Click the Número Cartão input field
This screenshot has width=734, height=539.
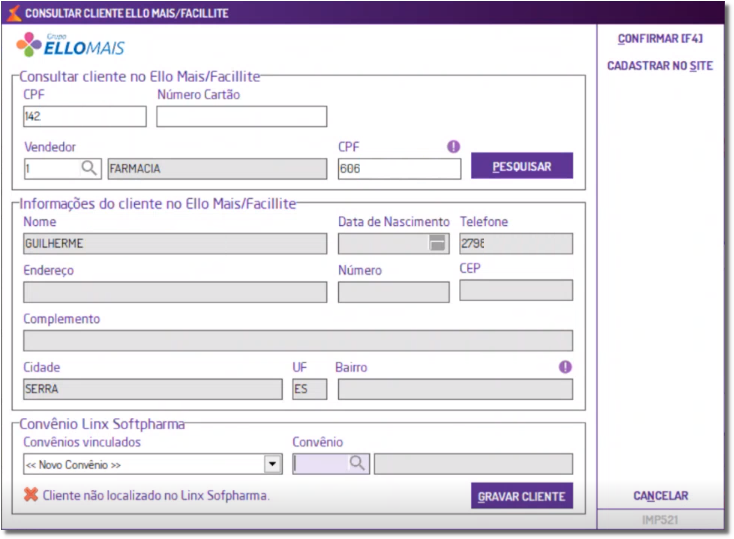pyautogui.click(x=242, y=116)
